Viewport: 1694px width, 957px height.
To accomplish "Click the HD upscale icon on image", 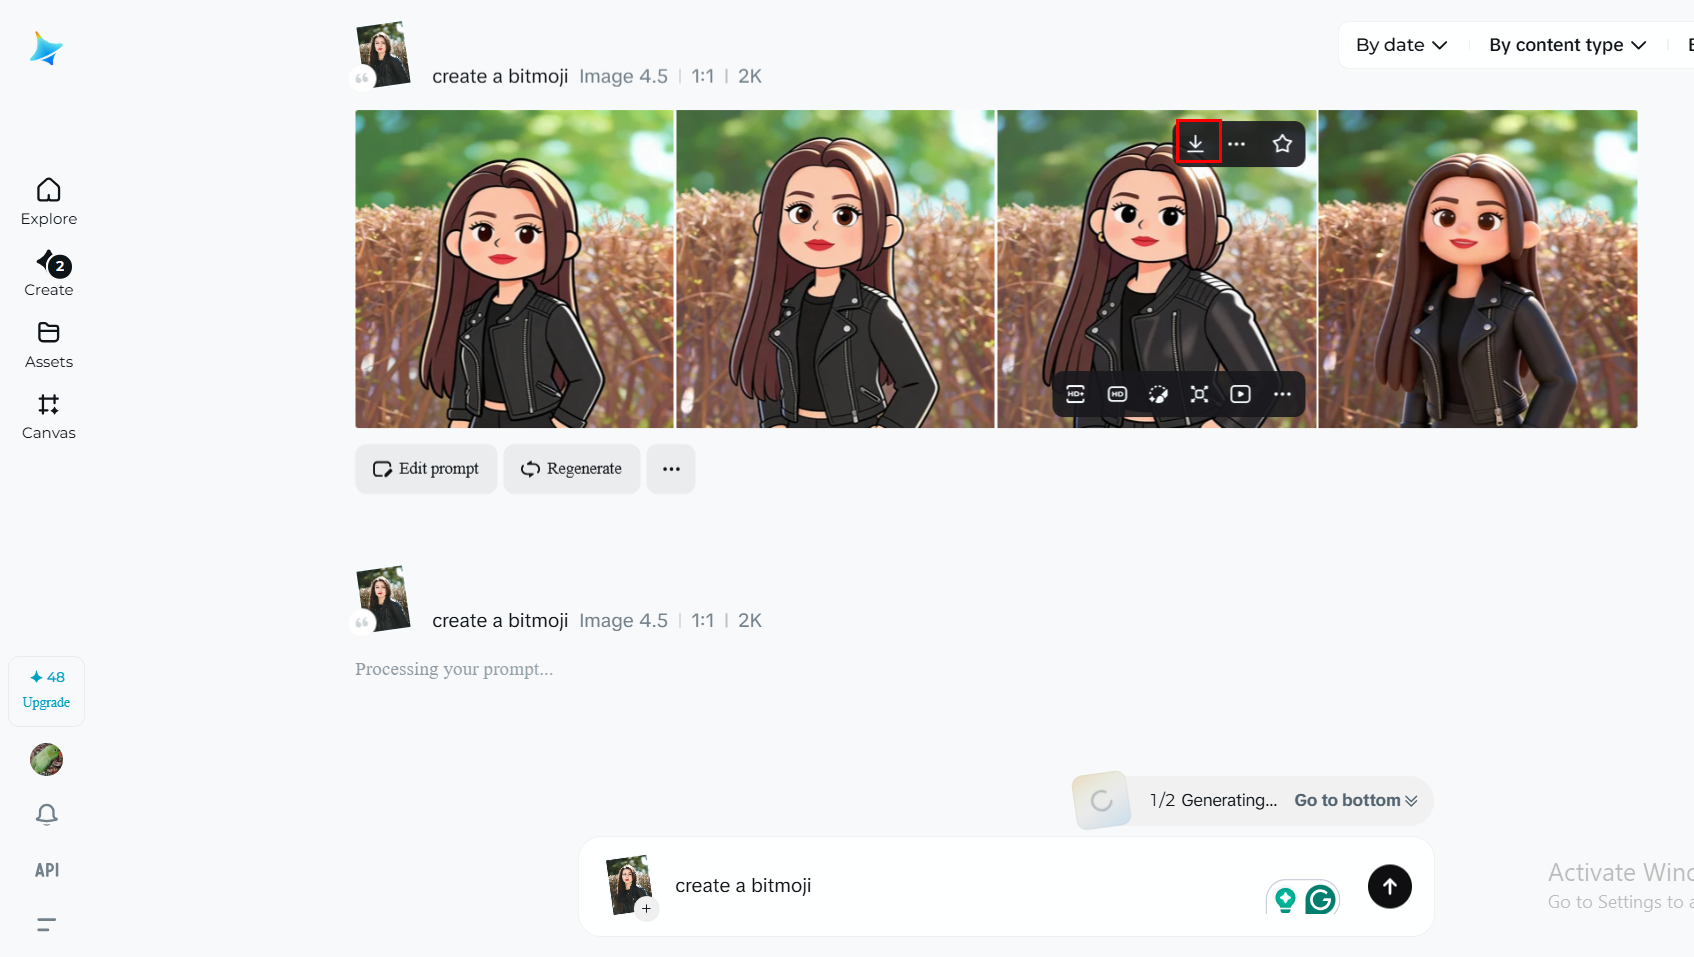I will [x=1118, y=394].
